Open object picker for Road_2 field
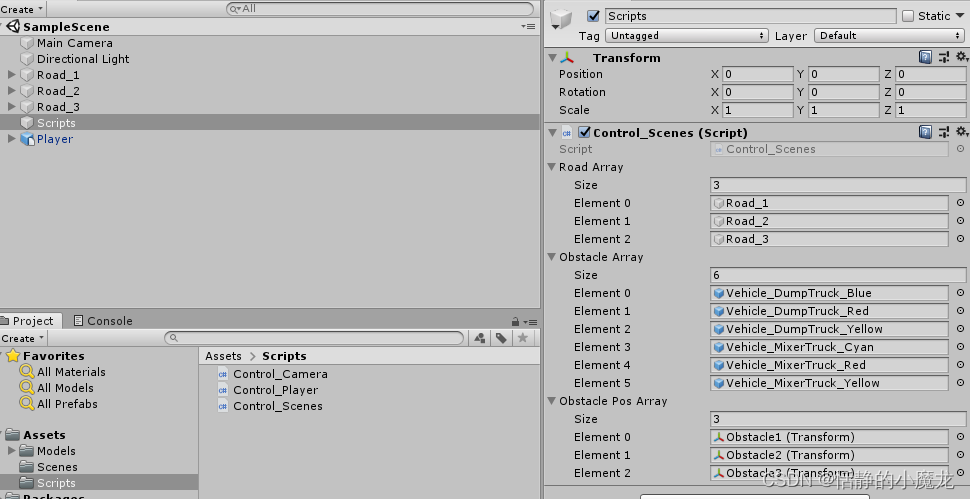The width and height of the screenshot is (970, 499). [x=960, y=221]
